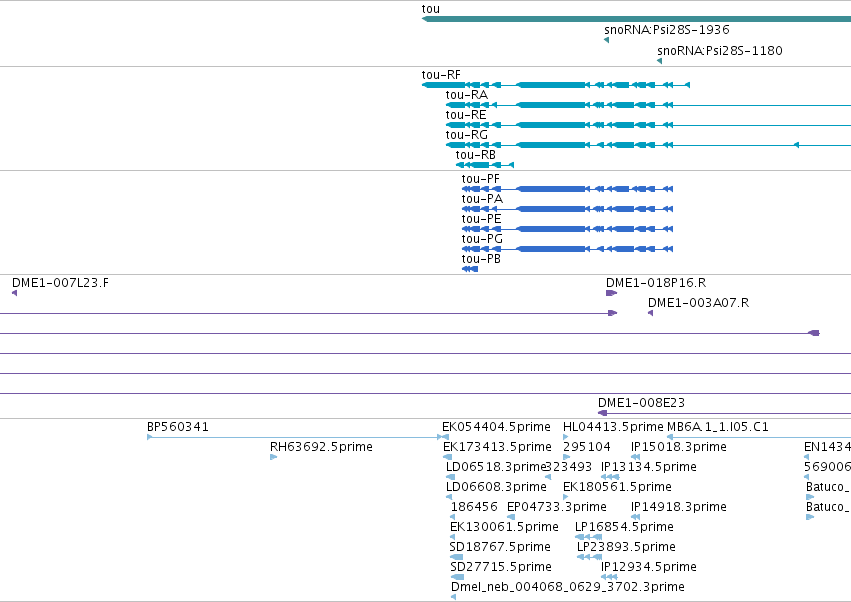851x602 pixels.
Task: Select the DME1-018P16.R label
Action: pyautogui.click(x=656, y=283)
